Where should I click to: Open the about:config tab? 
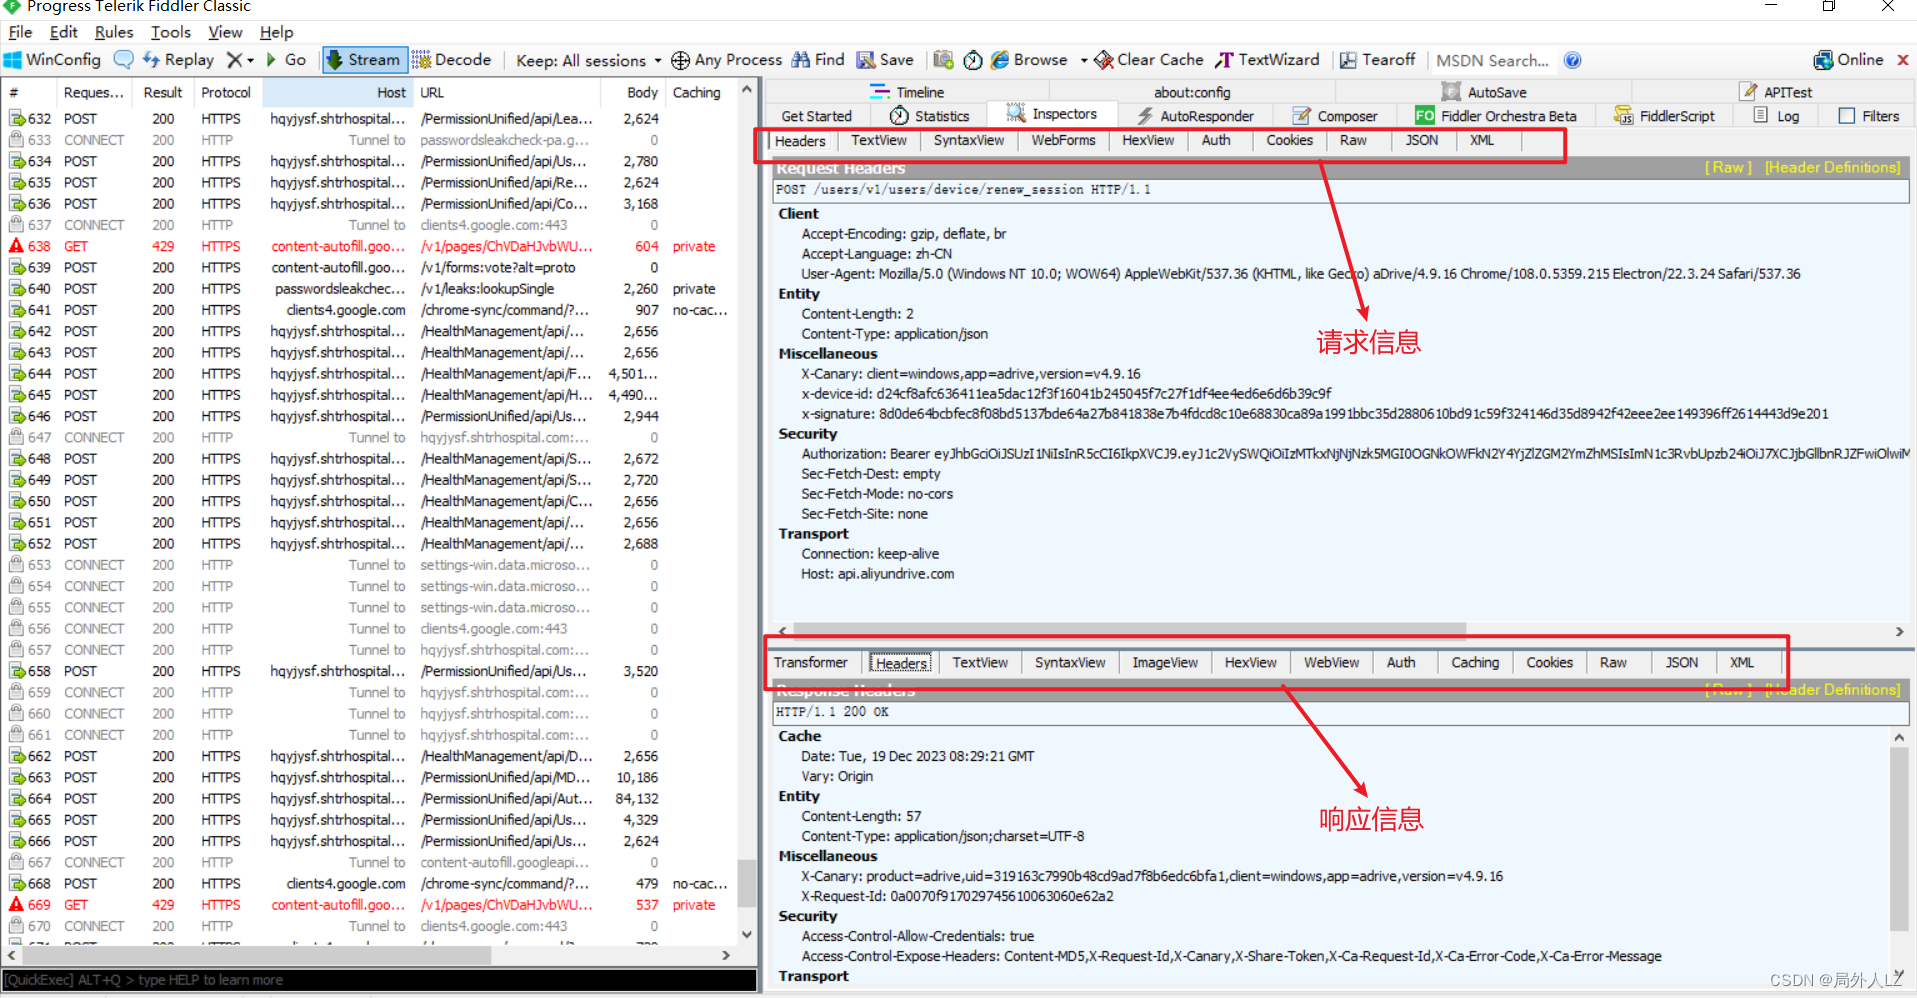coord(1192,92)
